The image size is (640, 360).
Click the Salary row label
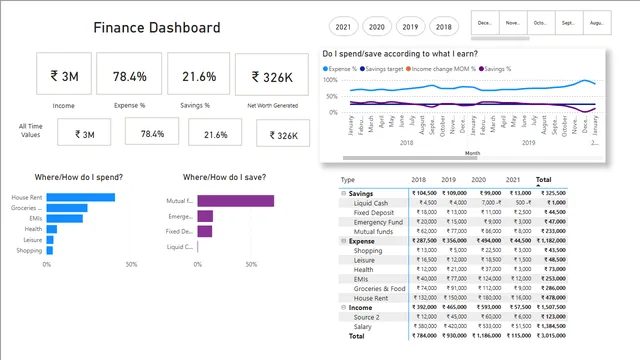tap(362, 327)
